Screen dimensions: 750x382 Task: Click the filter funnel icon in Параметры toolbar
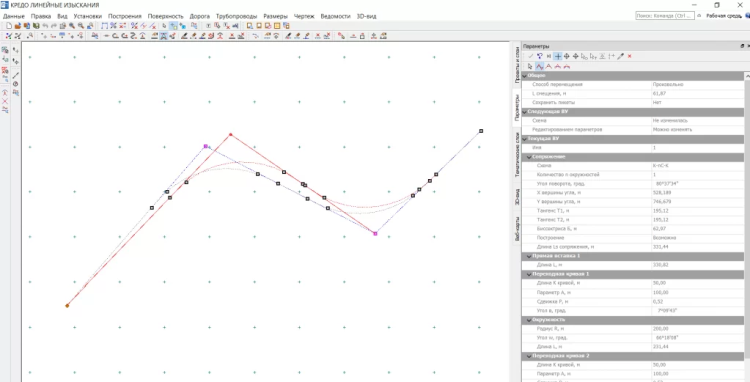(540, 56)
